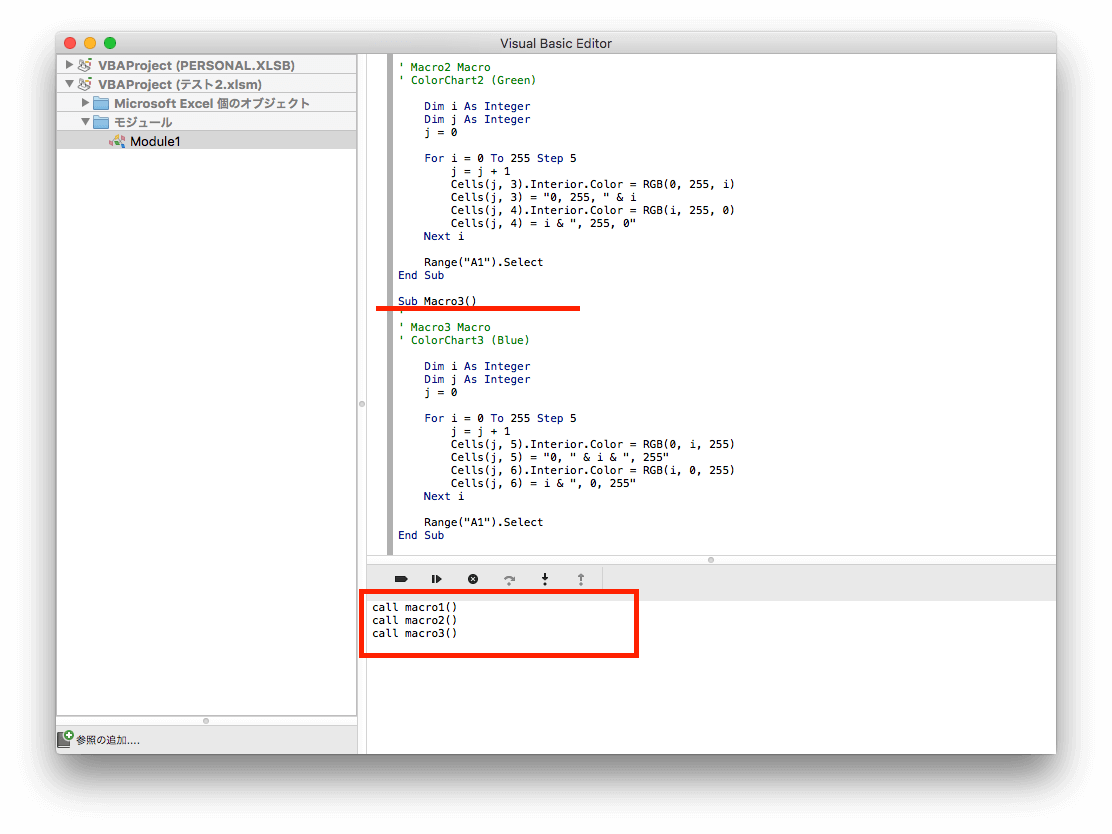Click the ' Macro2 Macro comment line
Viewport: 1112px width, 834px height.
(444, 67)
